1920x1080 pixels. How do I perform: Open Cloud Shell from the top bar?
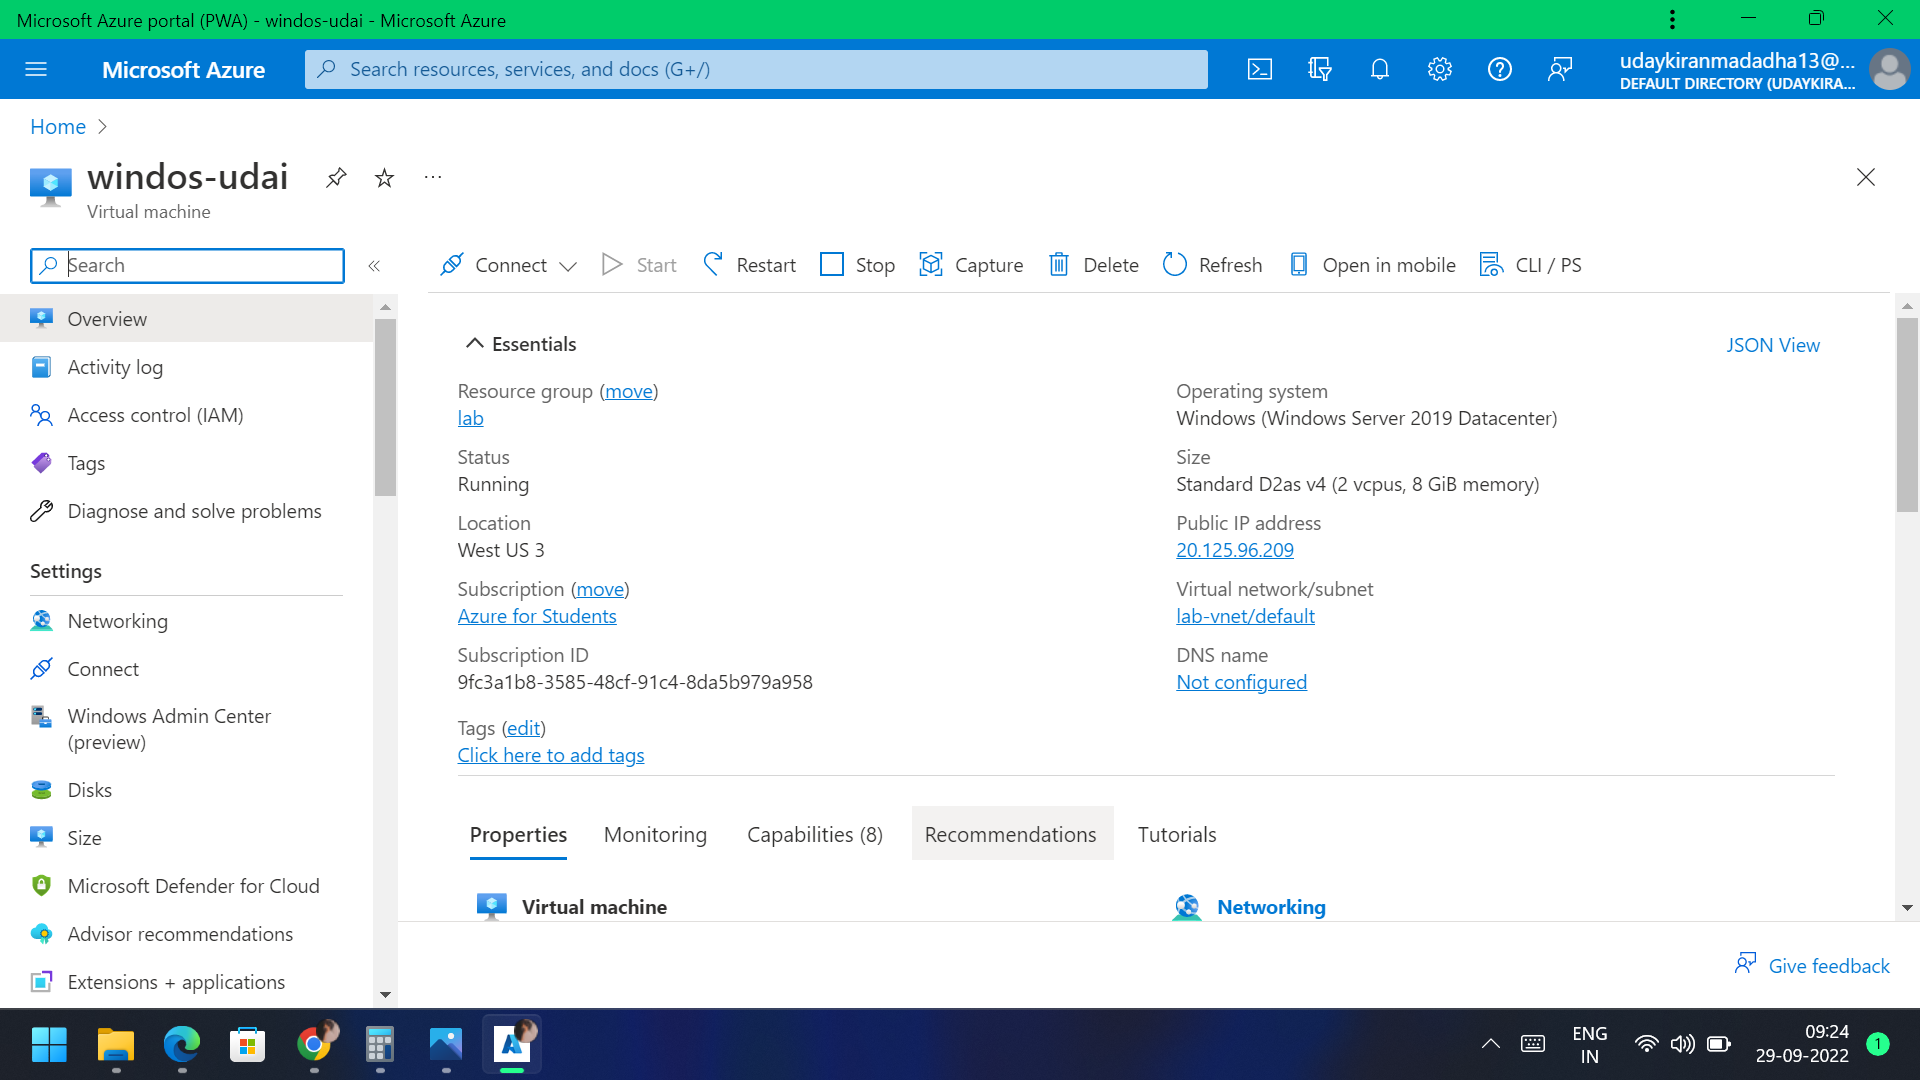[x=1259, y=69]
